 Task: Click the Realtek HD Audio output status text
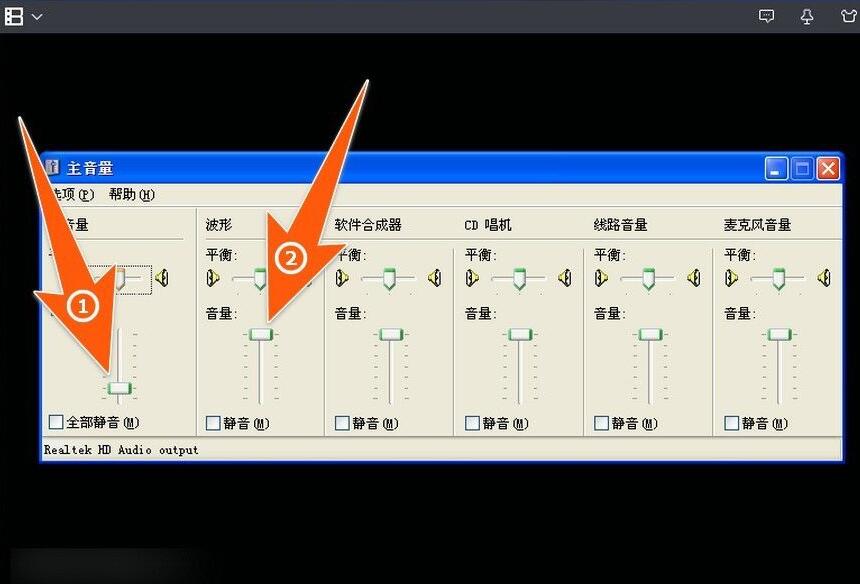click(121, 450)
